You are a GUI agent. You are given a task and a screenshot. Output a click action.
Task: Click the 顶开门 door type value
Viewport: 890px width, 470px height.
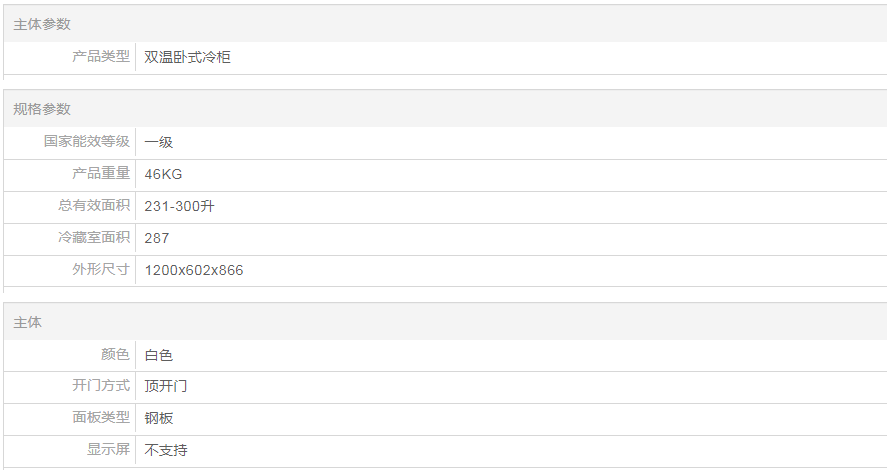coord(166,386)
